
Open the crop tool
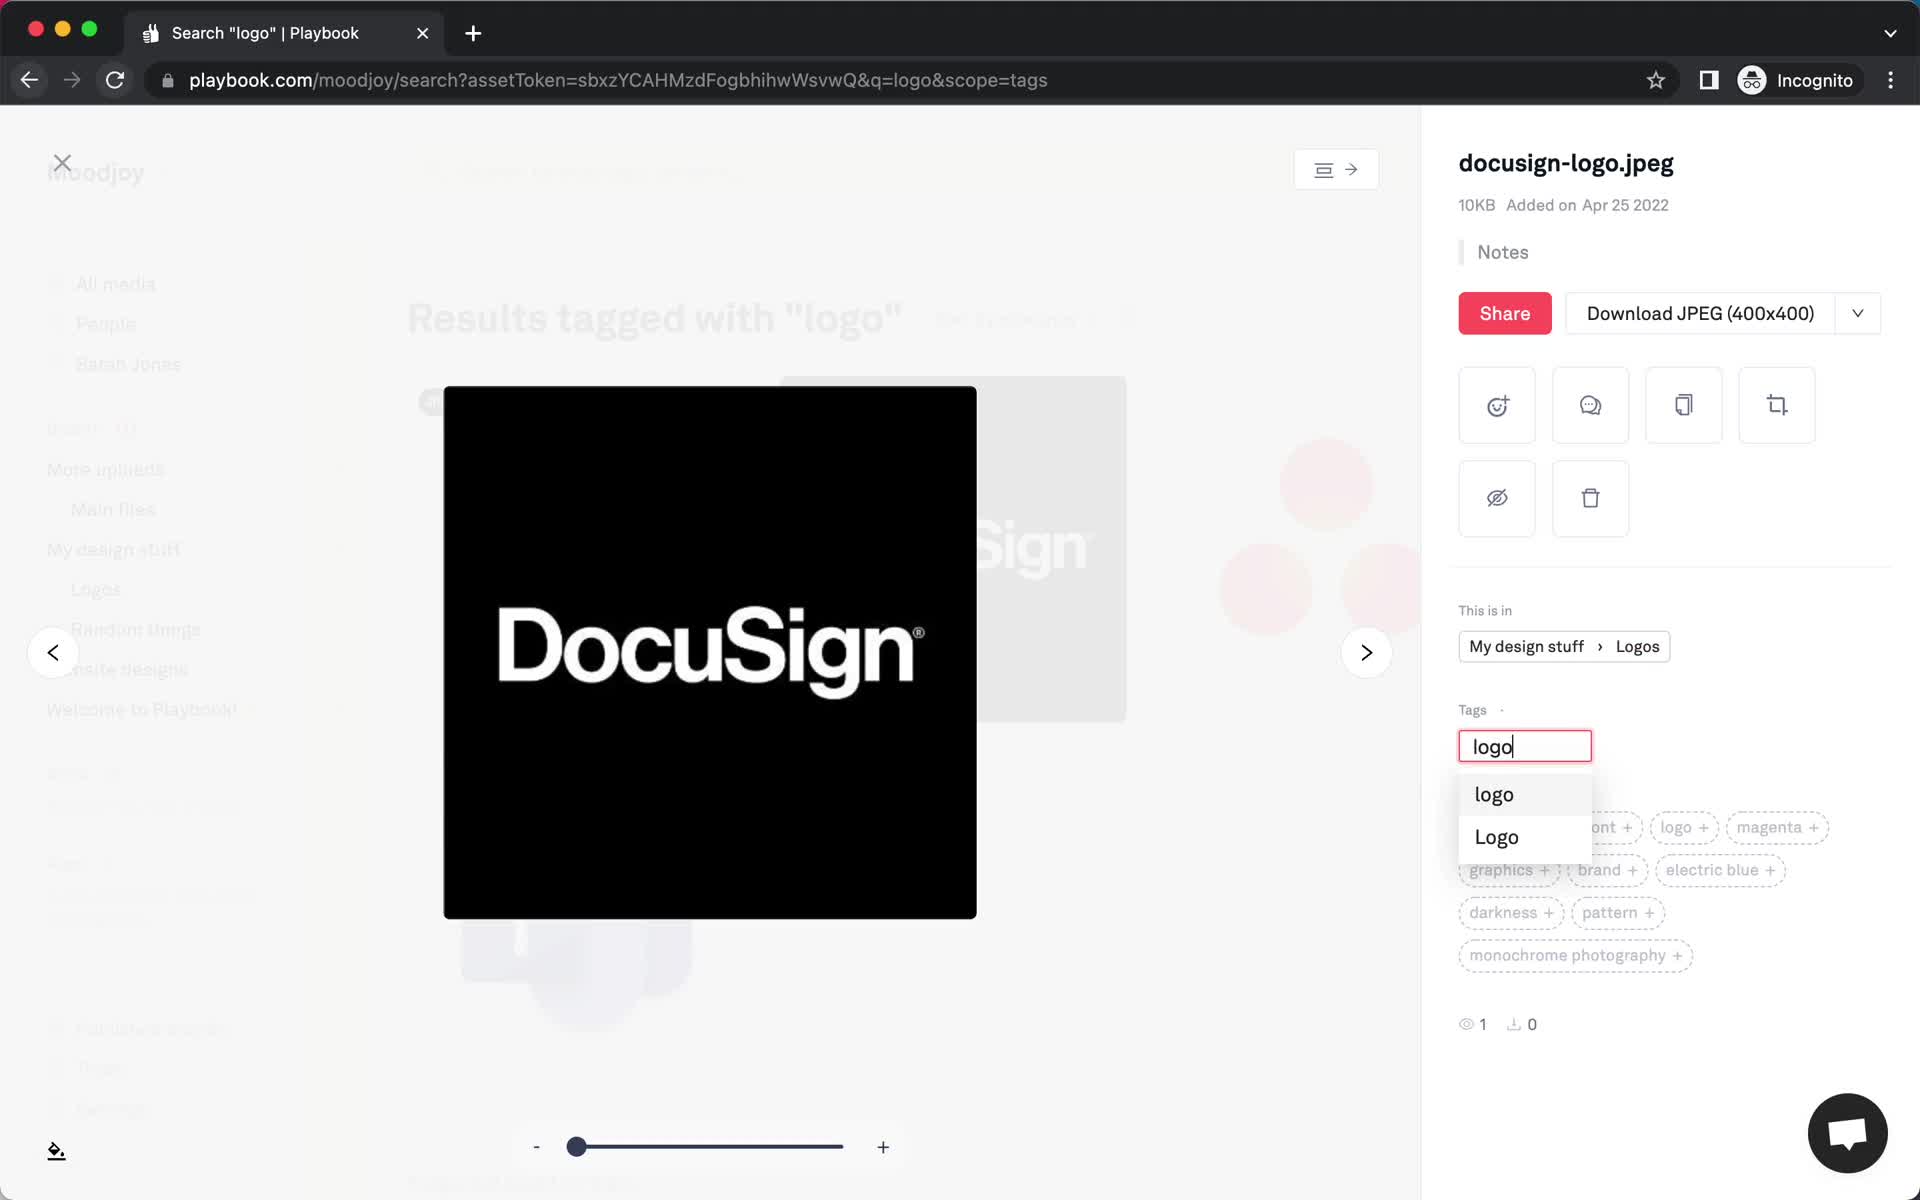click(1777, 405)
